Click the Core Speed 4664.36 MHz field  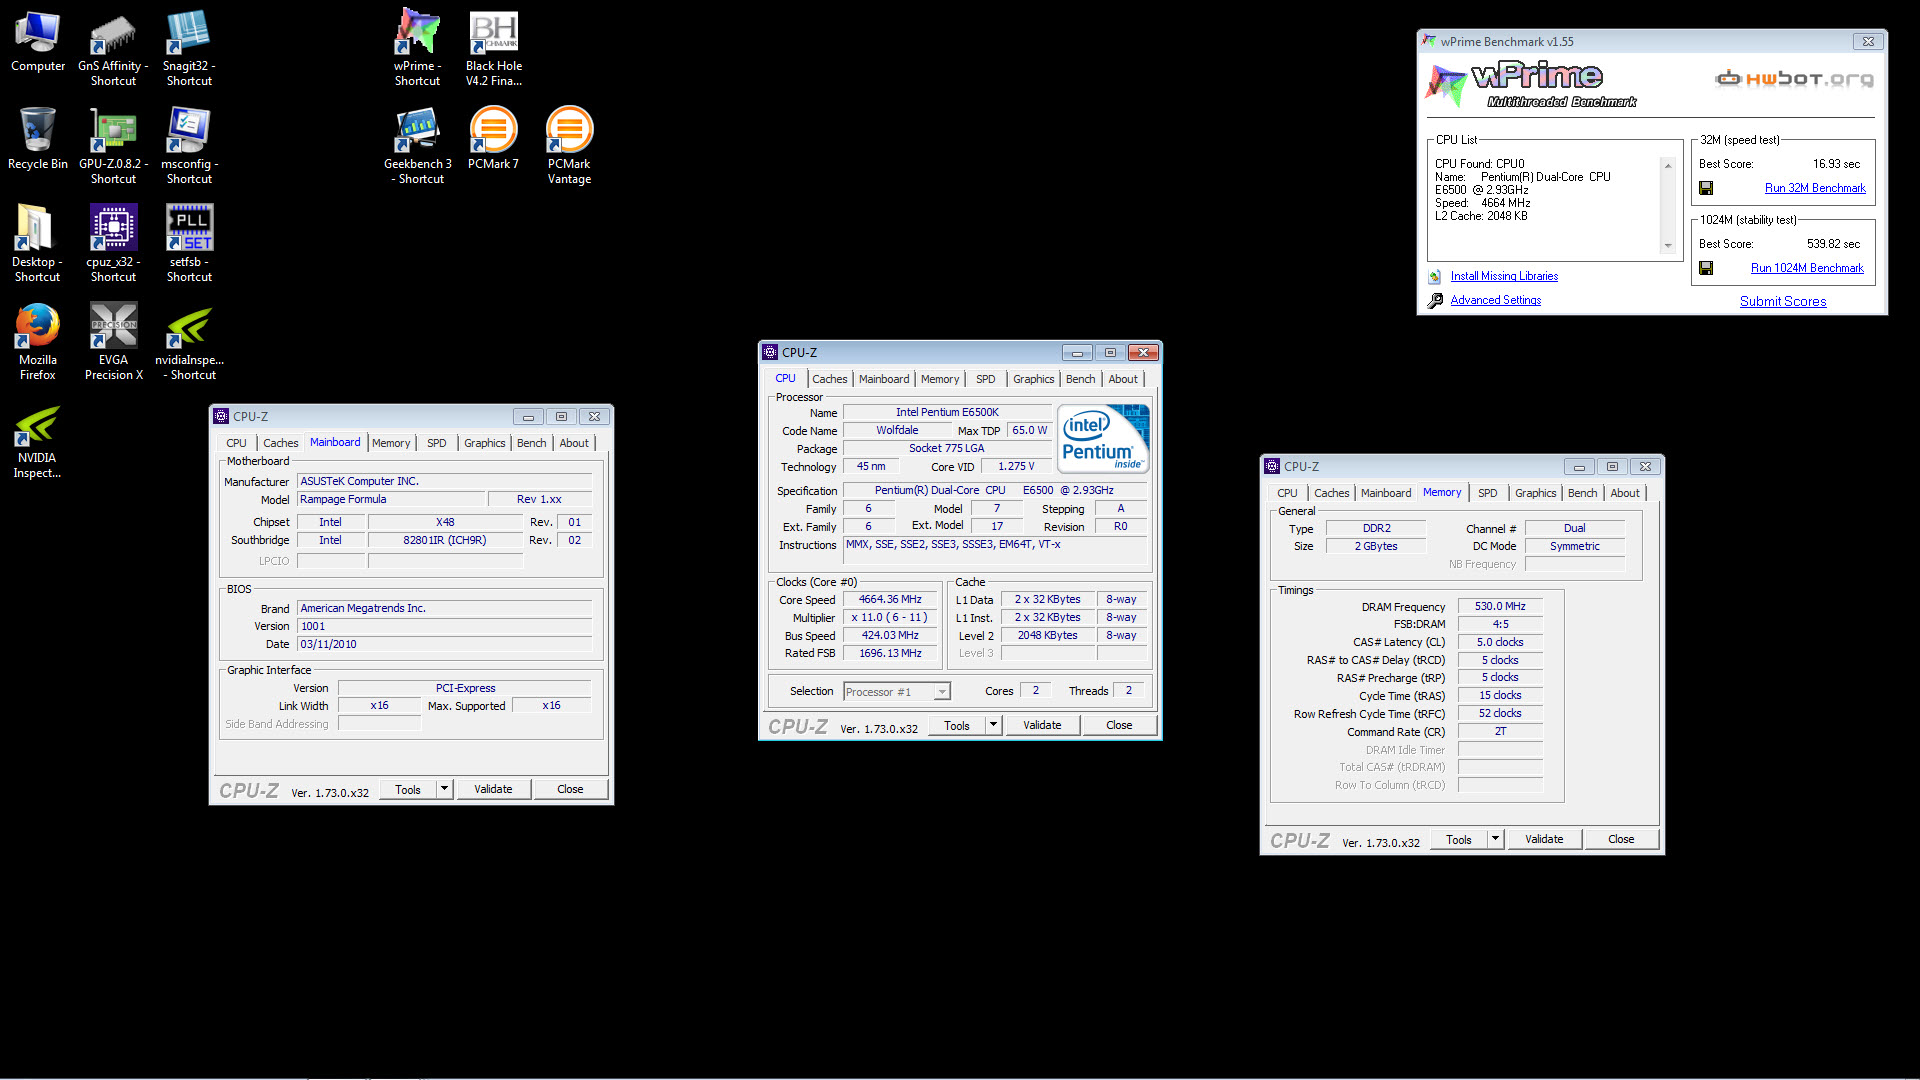tap(890, 600)
